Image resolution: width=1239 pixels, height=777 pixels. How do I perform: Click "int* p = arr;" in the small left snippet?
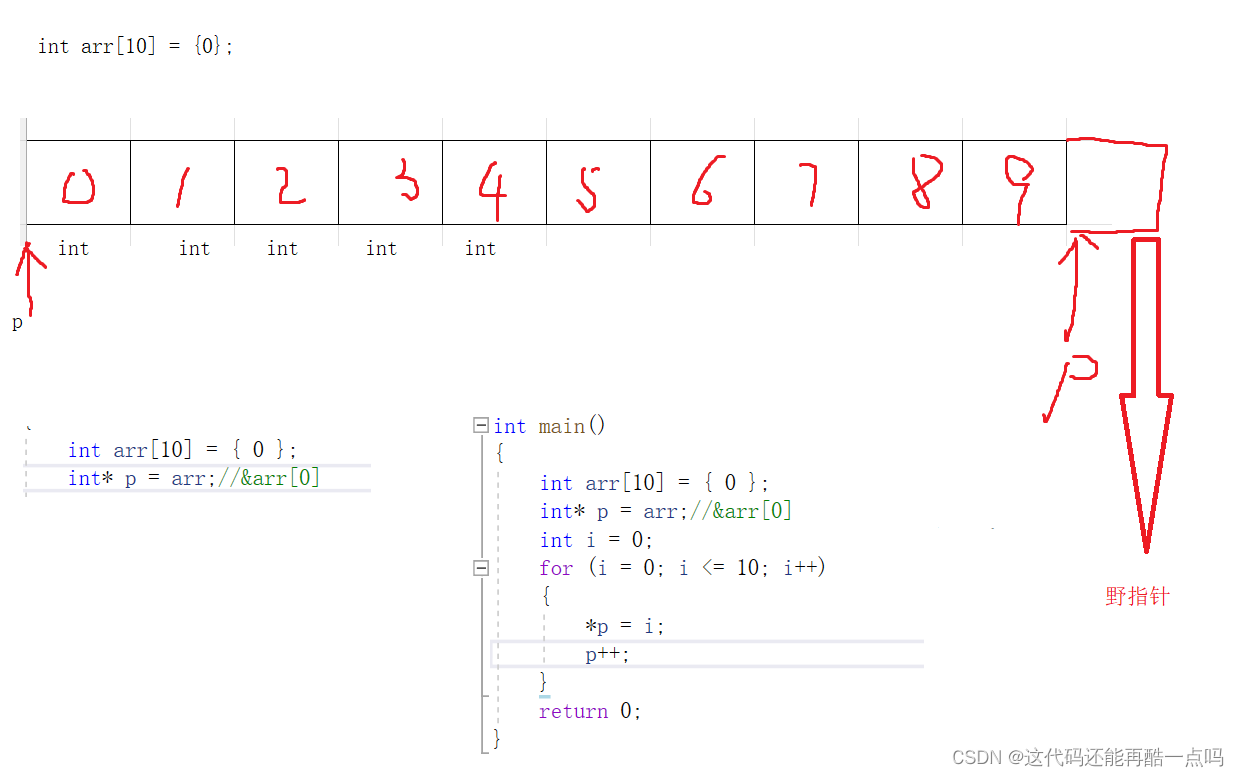click(194, 478)
